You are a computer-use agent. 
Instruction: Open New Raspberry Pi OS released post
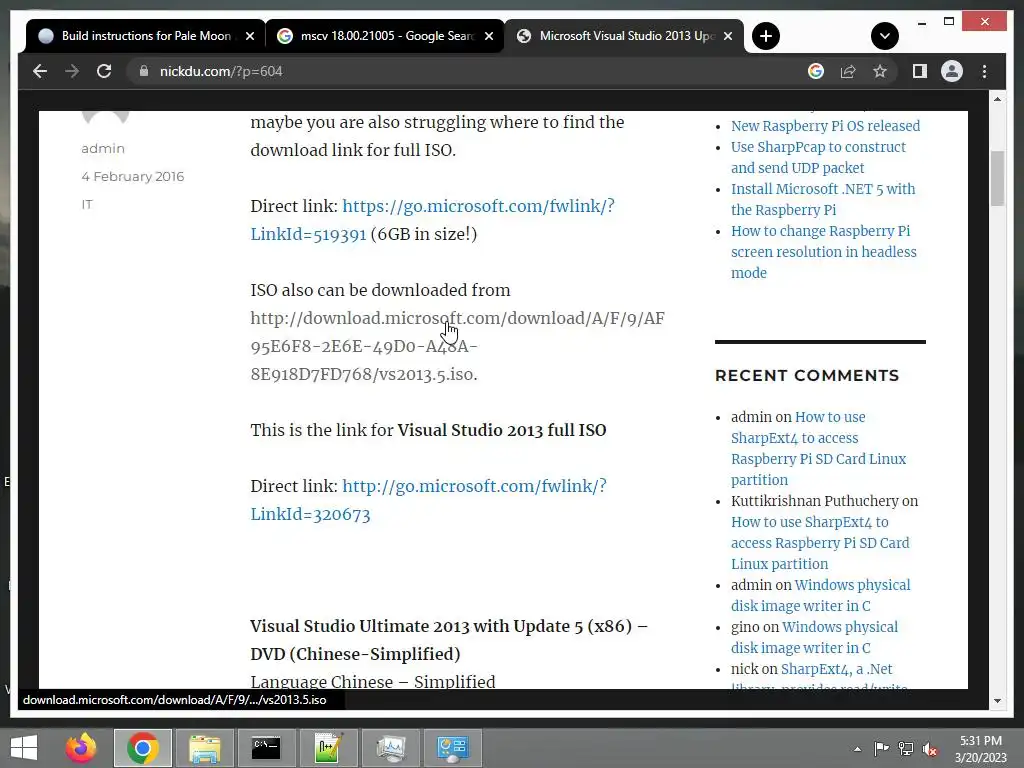click(825, 126)
